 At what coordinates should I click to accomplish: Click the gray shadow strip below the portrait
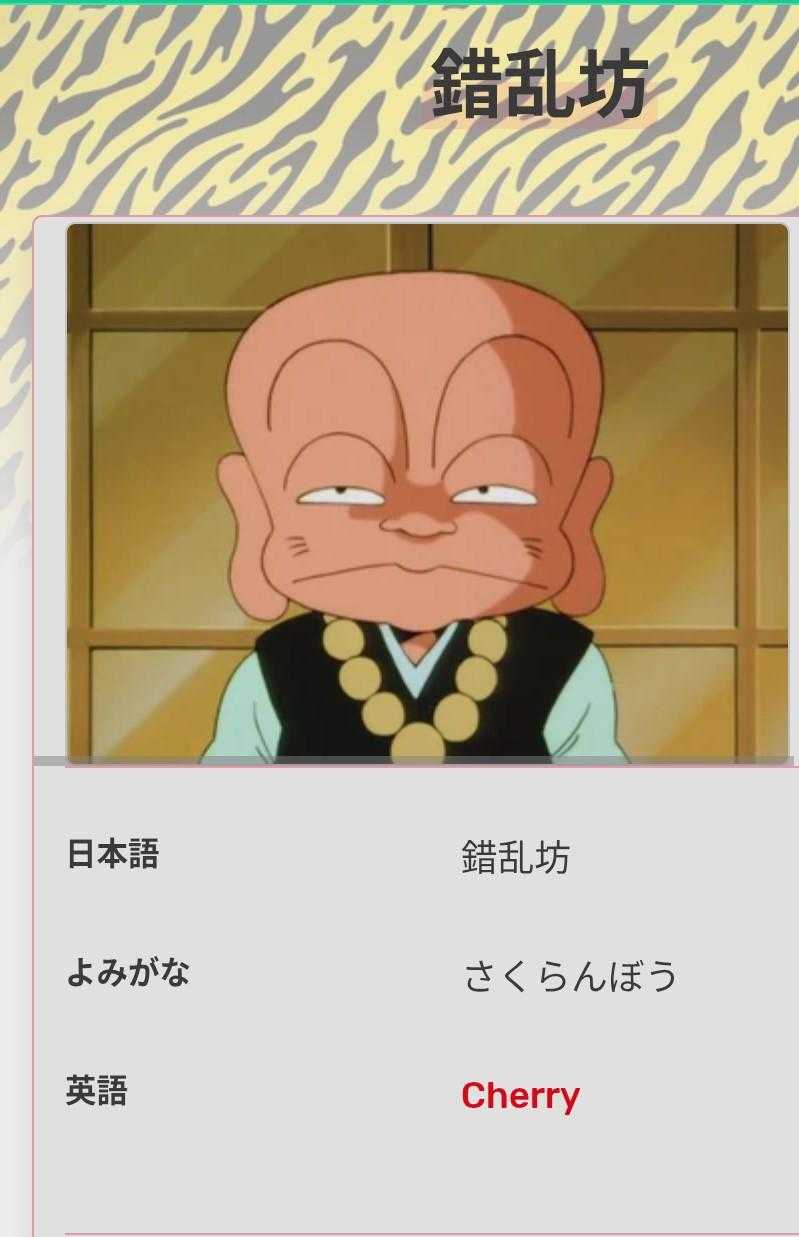pyautogui.click(x=416, y=761)
